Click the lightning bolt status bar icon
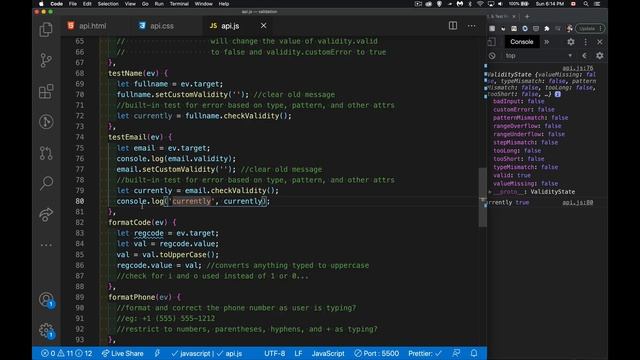640x360 pixels. pos(157,353)
